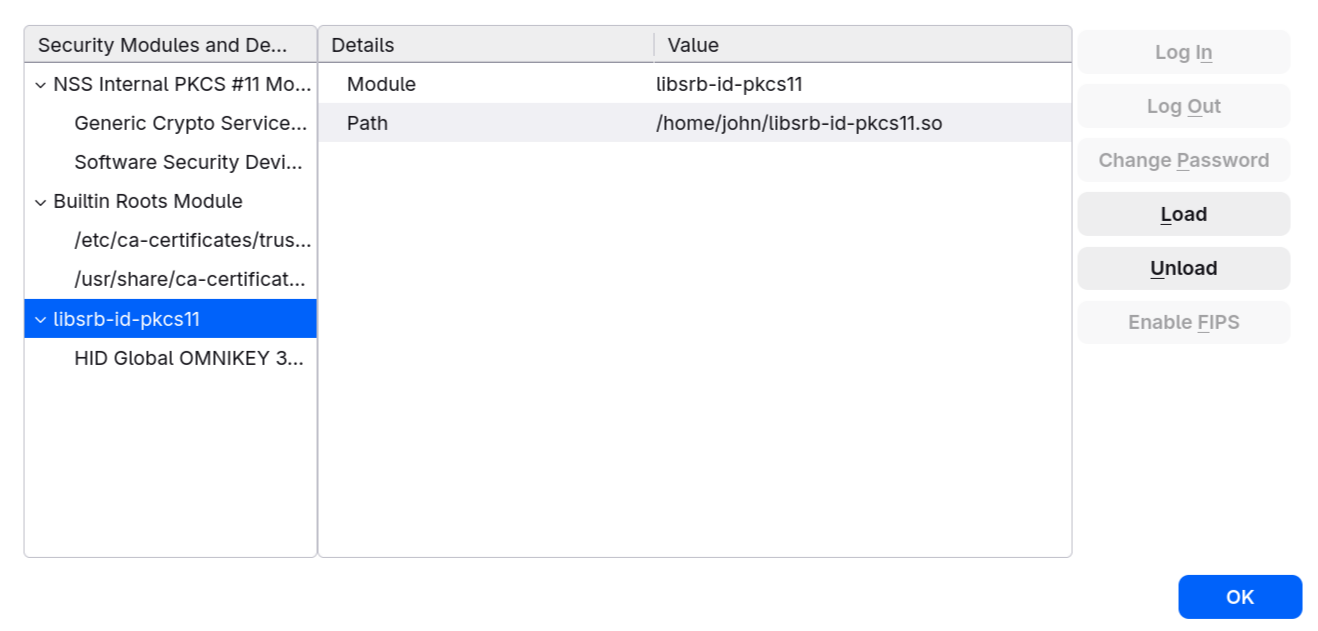
Task: Unload the selected module
Action: tap(1184, 268)
